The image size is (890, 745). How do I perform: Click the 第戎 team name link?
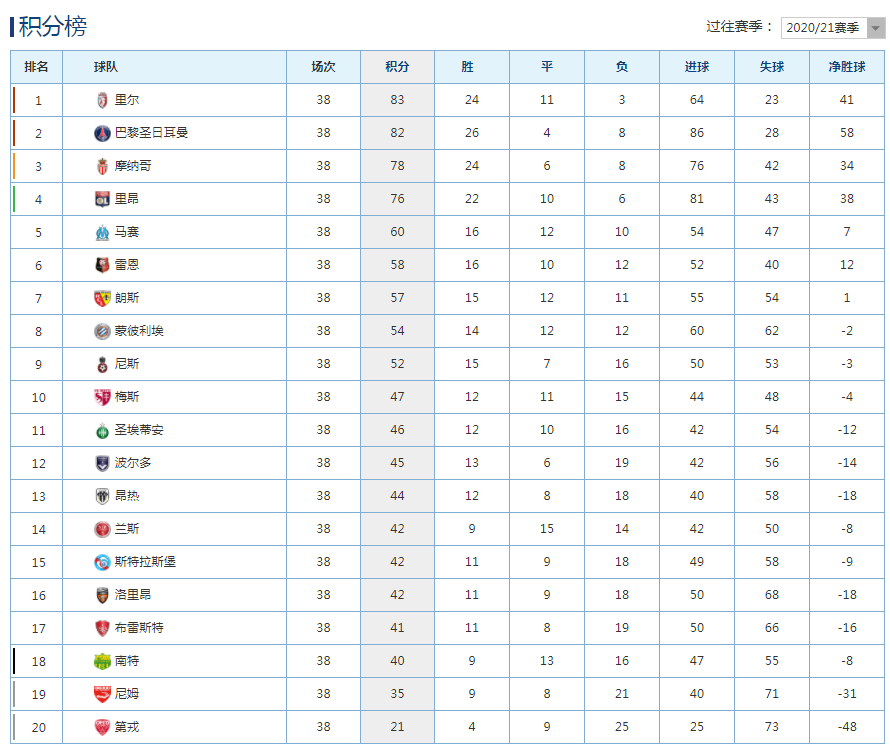(127, 727)
